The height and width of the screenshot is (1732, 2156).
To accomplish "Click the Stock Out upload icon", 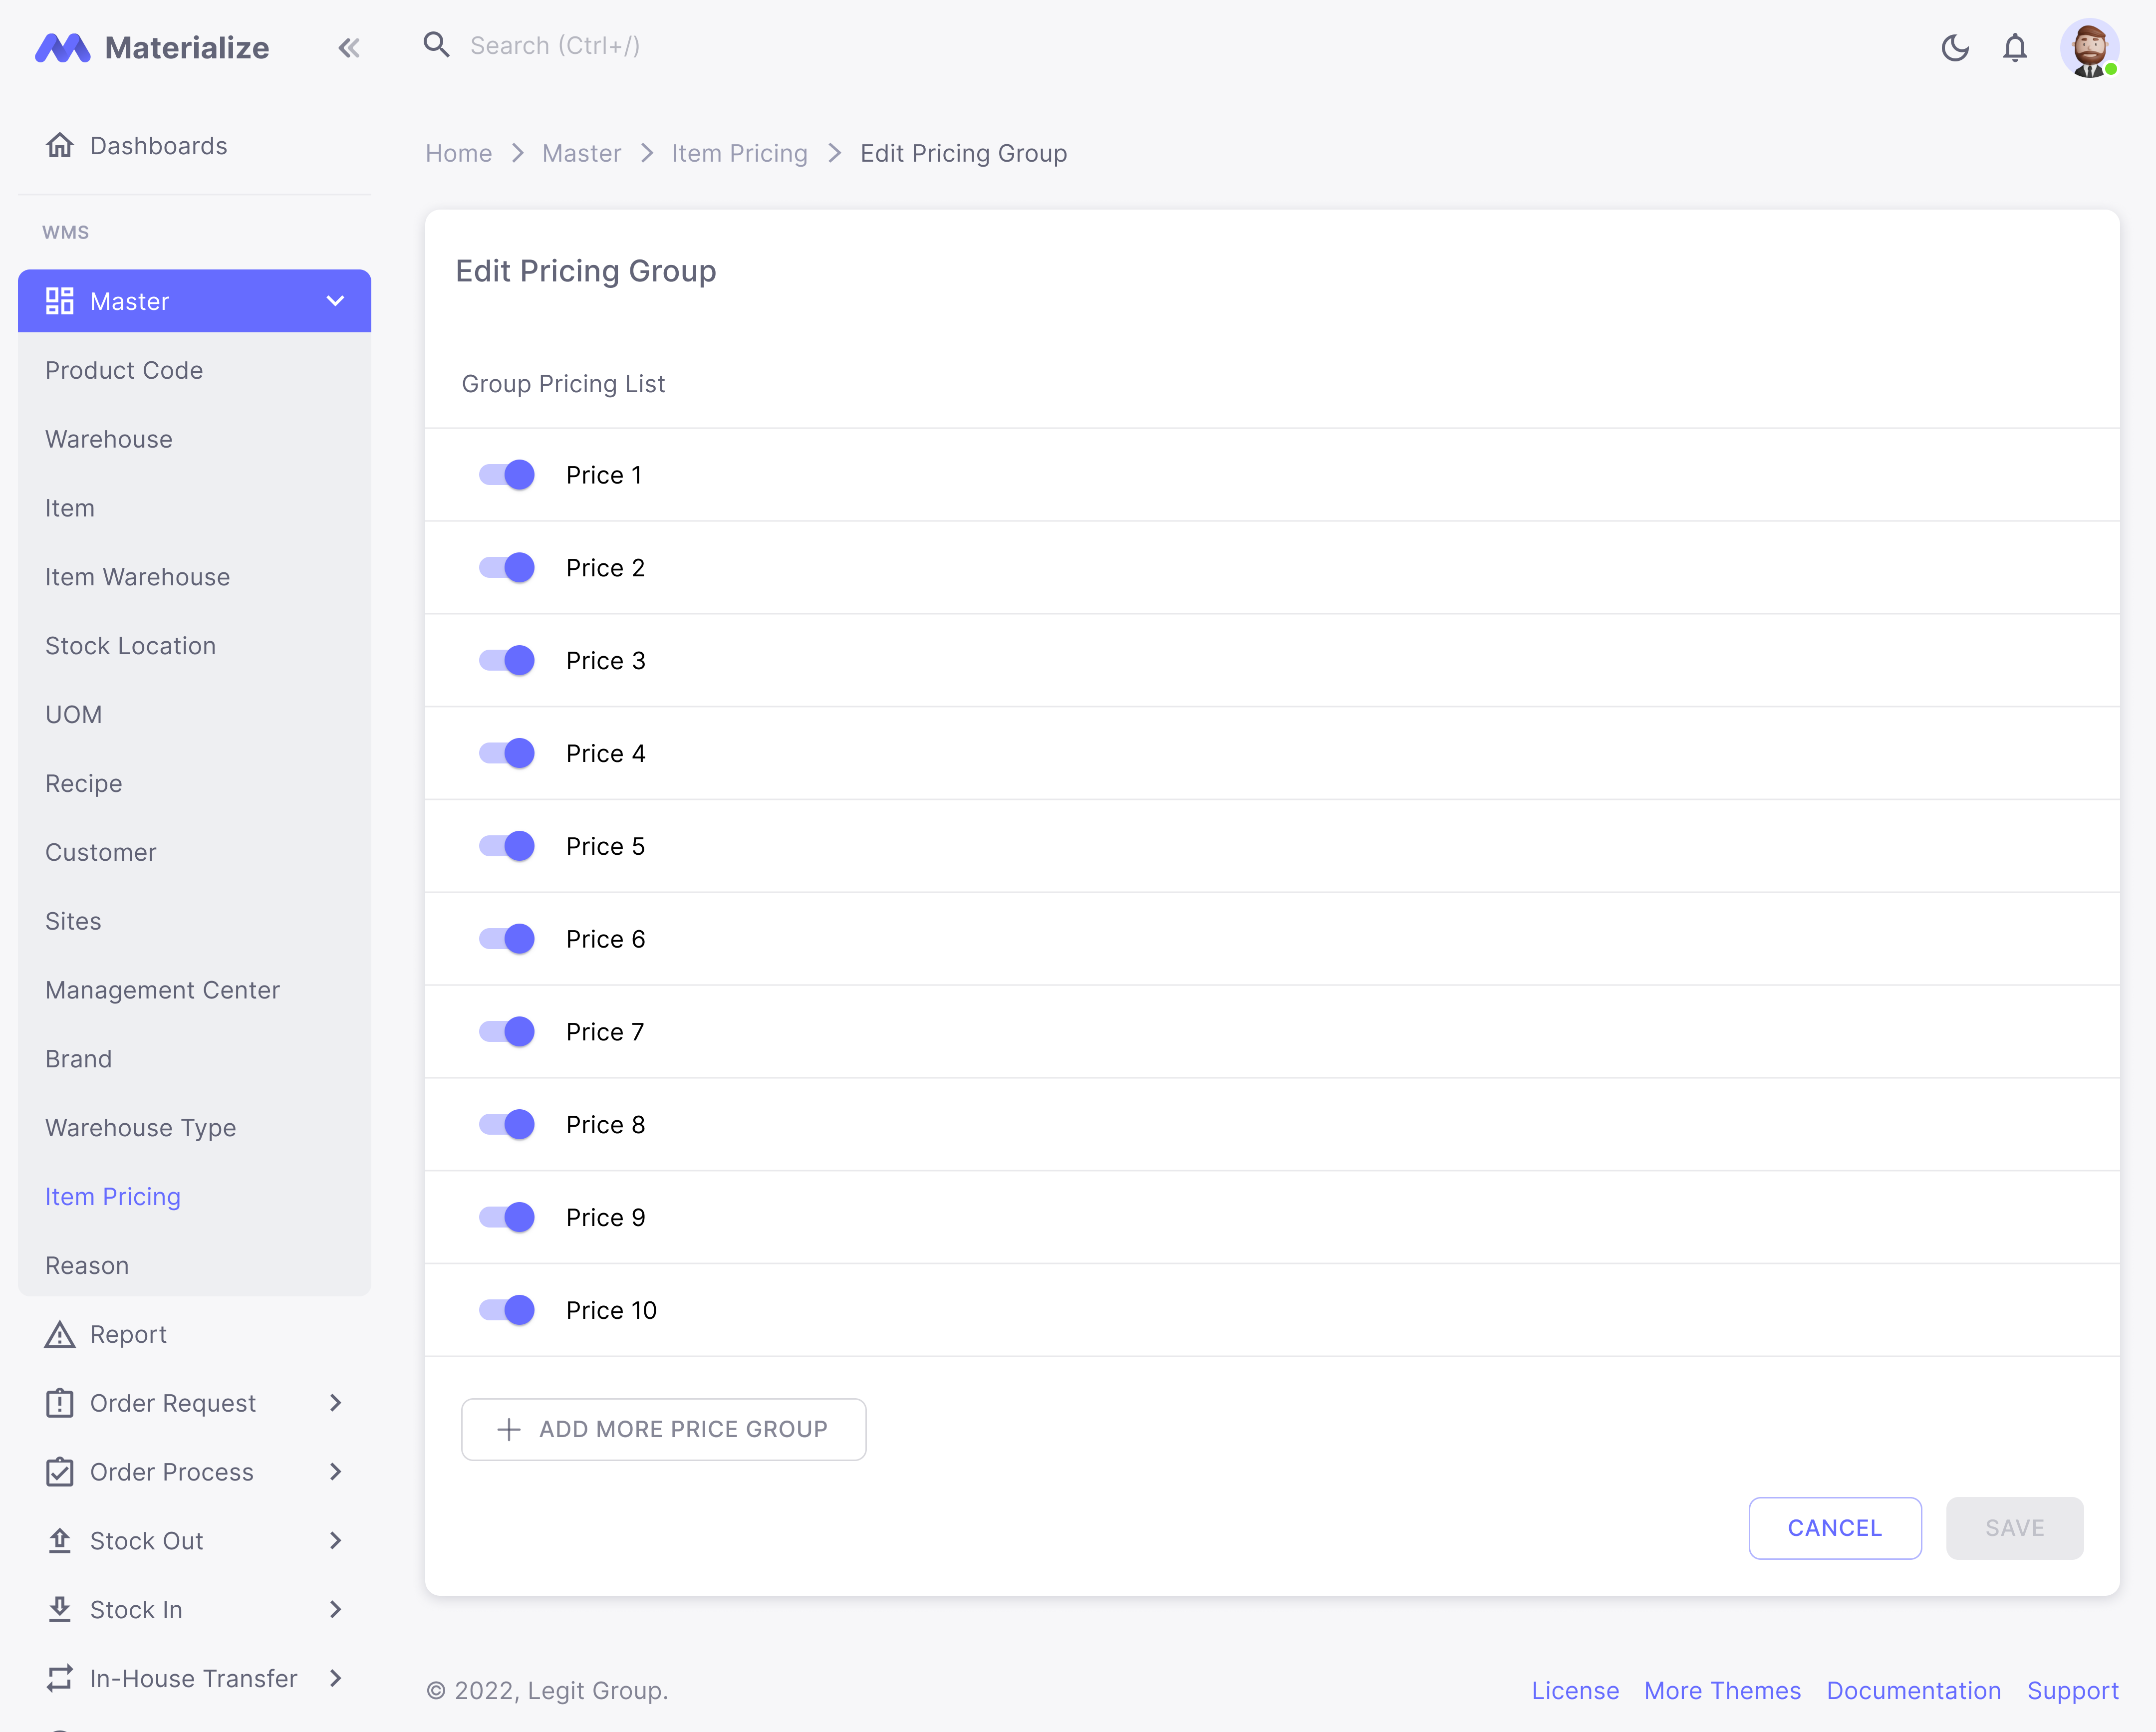I will (x=60, y=1541).
